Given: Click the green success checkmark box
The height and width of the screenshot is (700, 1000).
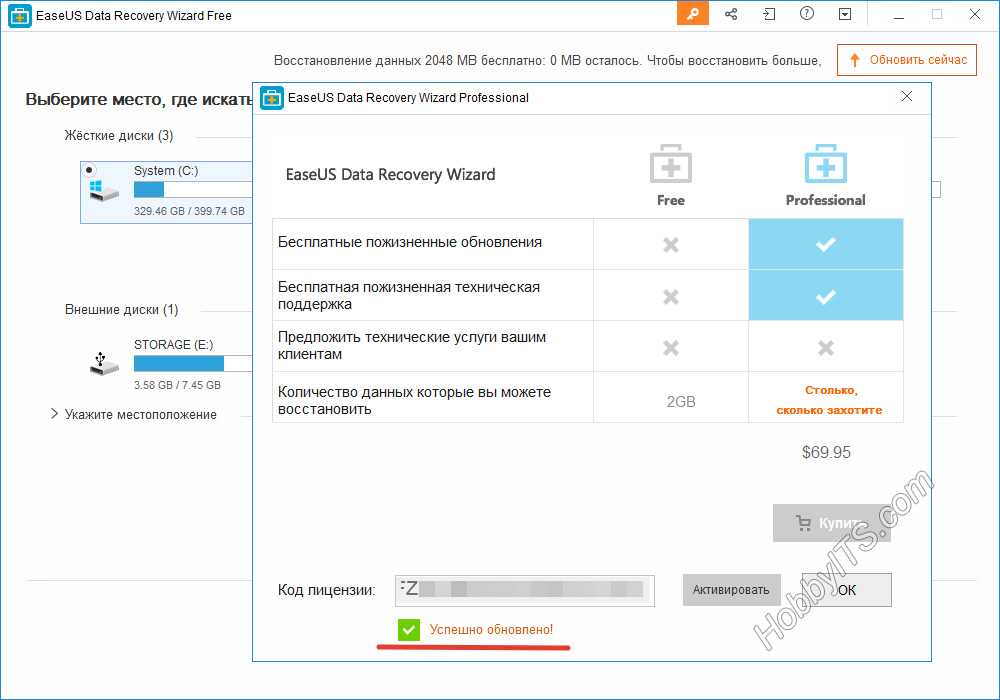Looking at the screenshot, I should tap(408, 629).
